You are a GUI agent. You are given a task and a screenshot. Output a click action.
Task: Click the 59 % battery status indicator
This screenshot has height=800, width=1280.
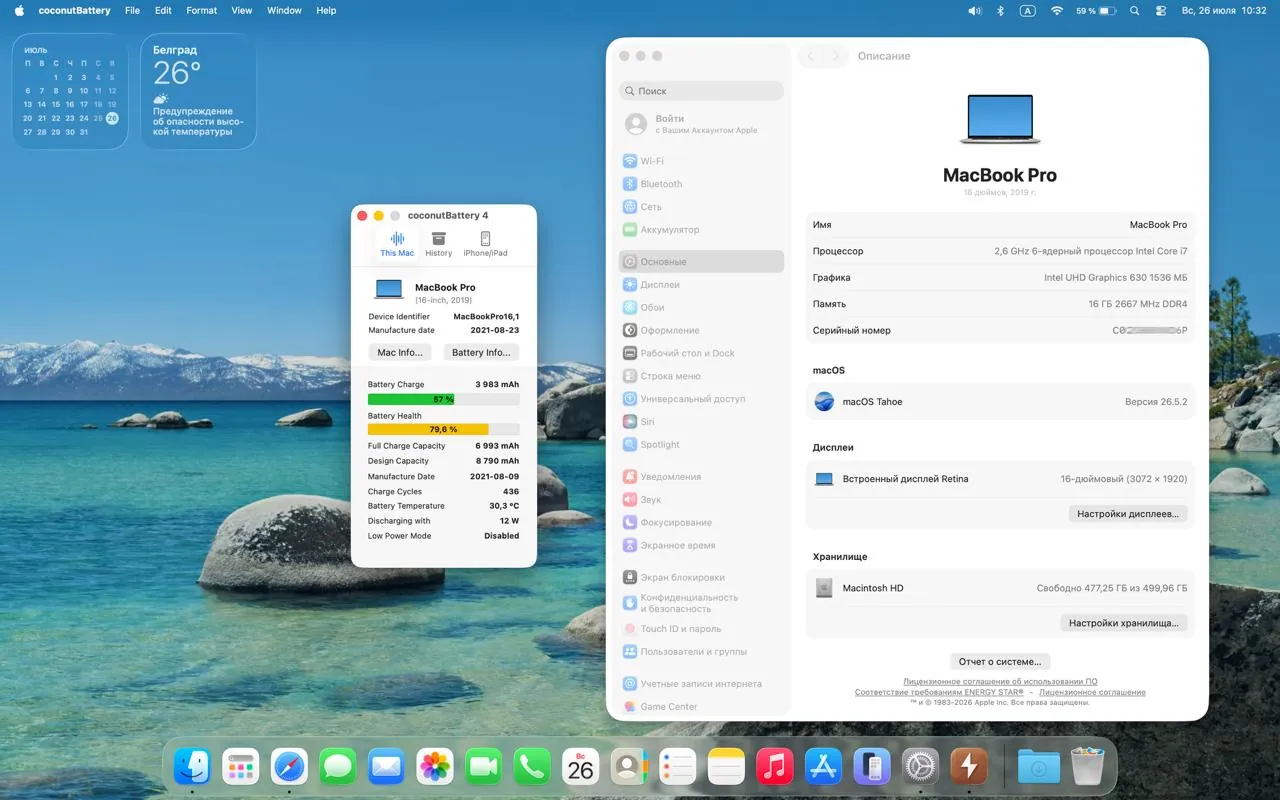coord(1096,10)
